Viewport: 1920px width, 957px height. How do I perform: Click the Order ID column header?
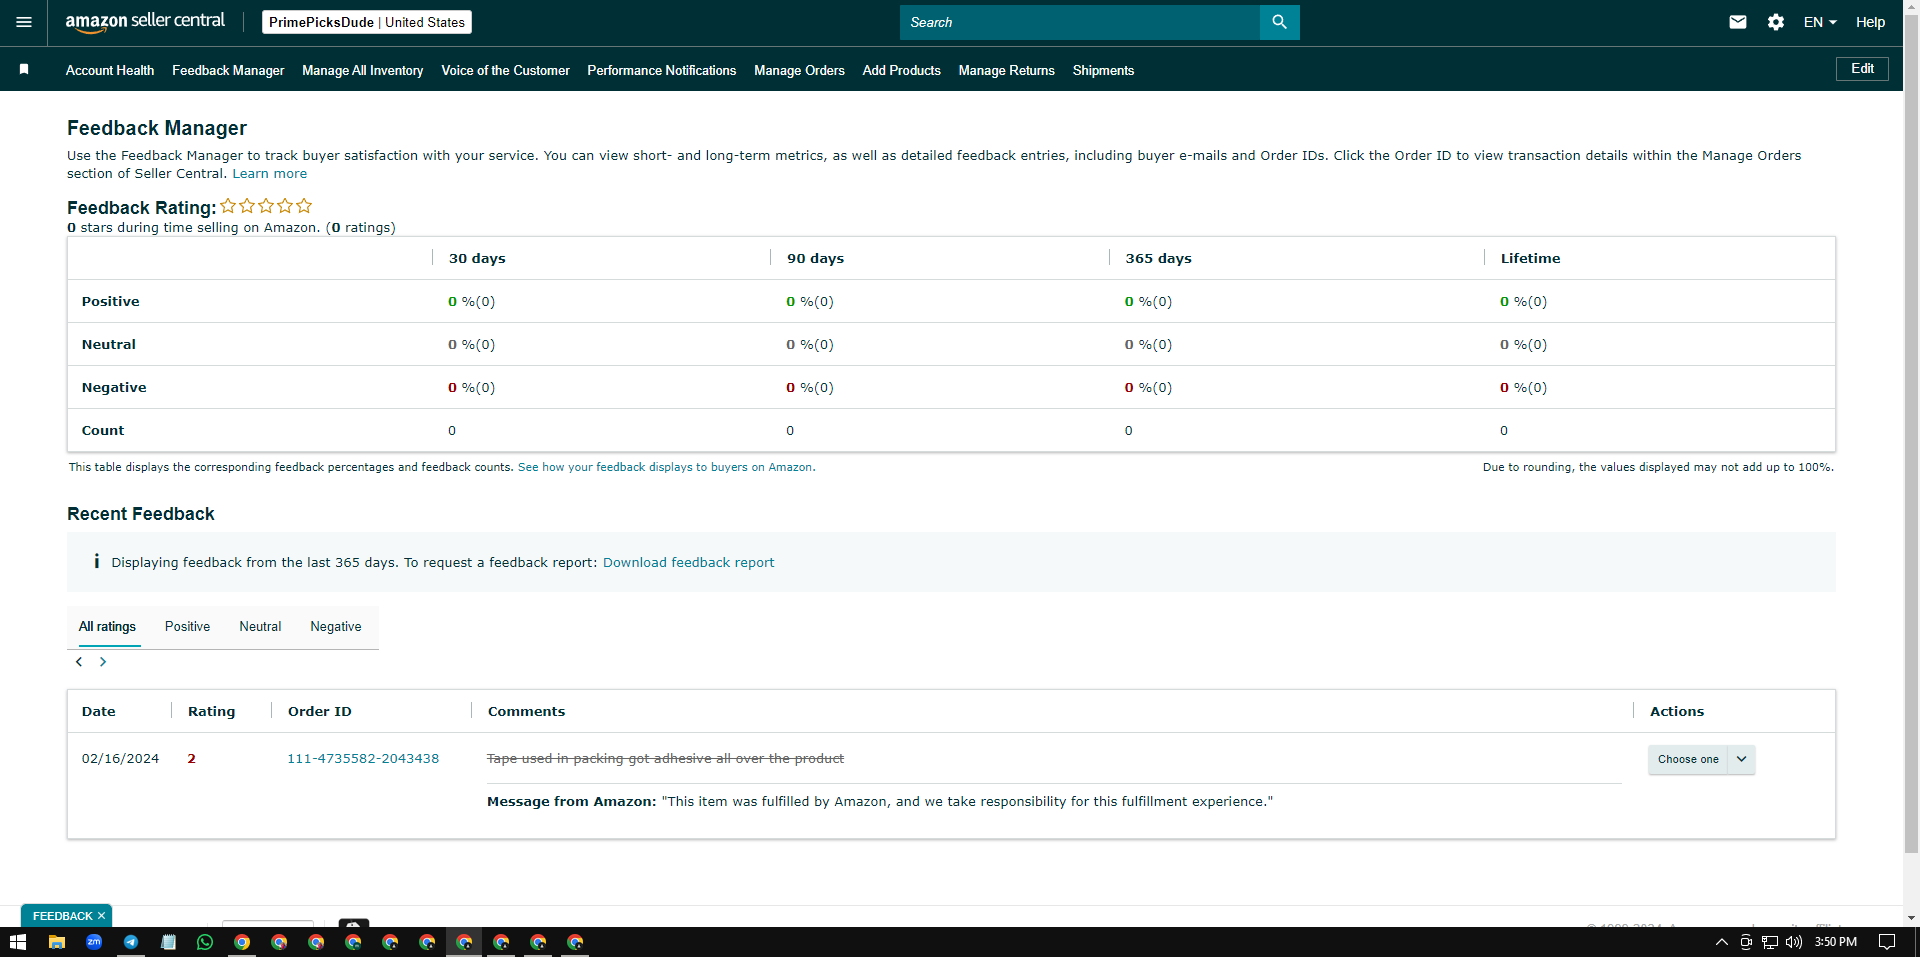320,711
